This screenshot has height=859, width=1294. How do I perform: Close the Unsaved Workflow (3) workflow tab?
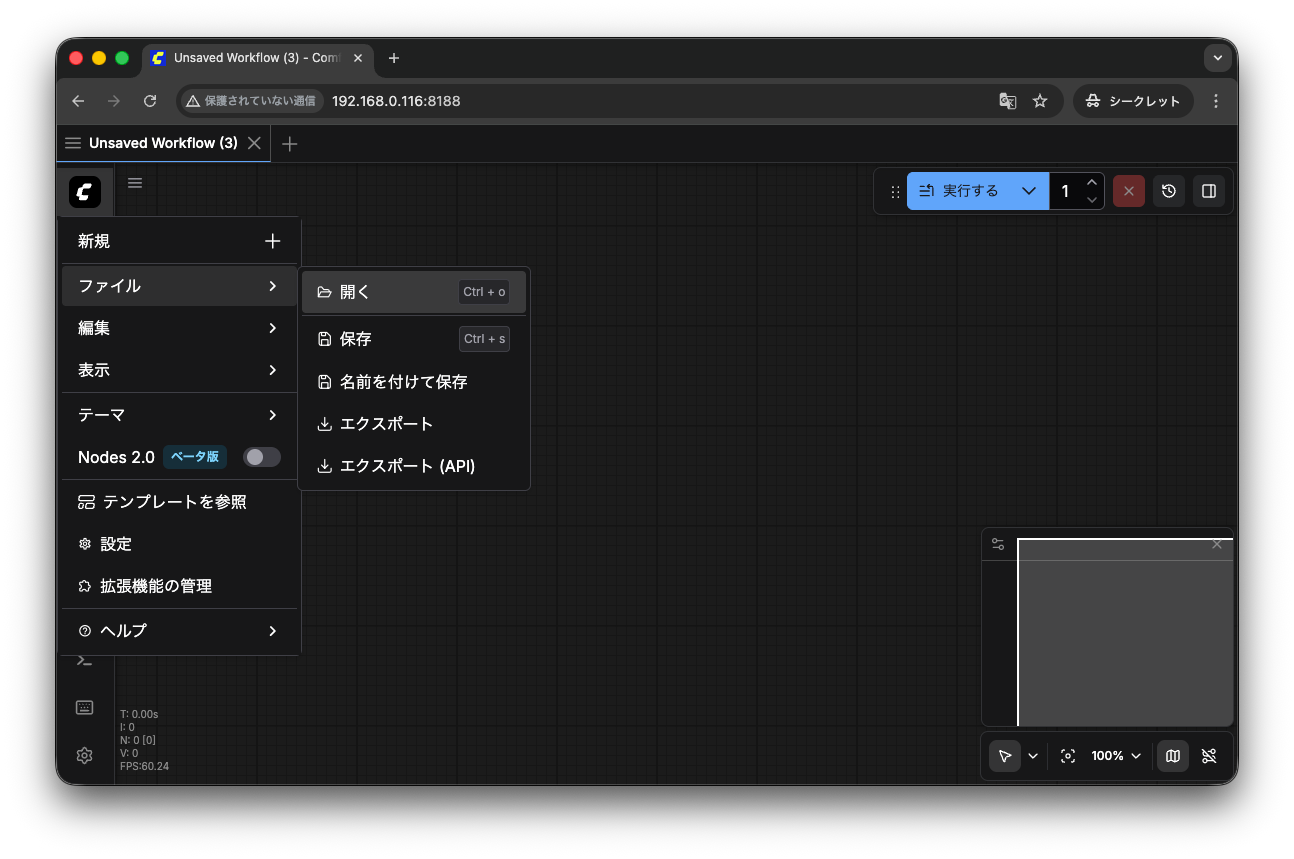pyautogui.click(x=254, y=143)
